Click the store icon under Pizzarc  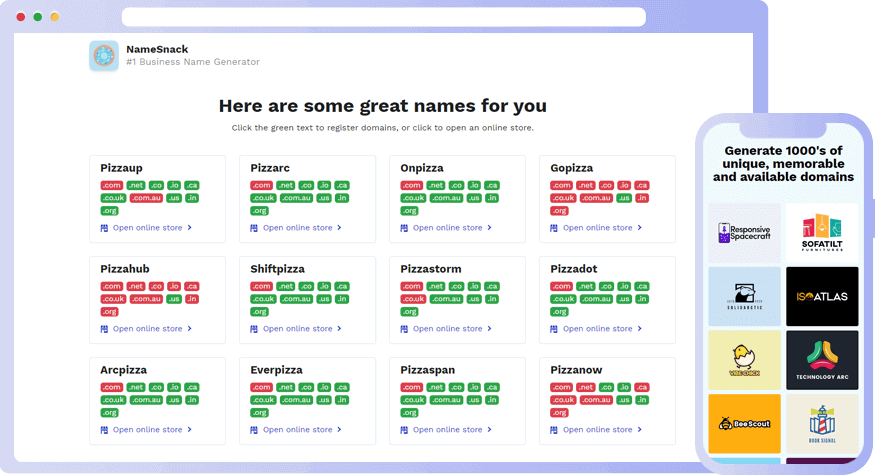254,228
